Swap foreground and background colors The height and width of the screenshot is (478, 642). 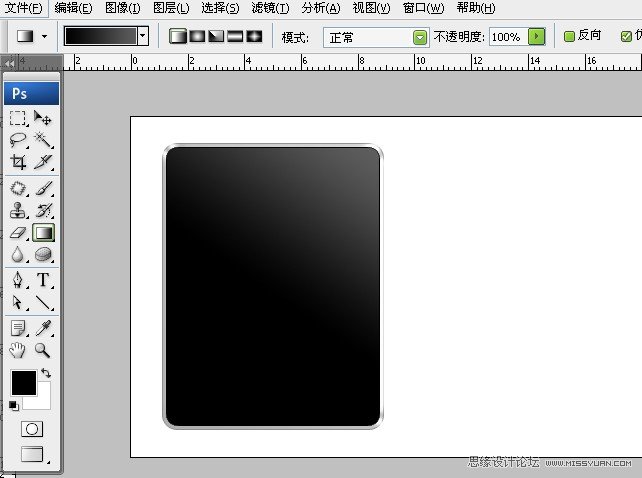coord(46,373)
